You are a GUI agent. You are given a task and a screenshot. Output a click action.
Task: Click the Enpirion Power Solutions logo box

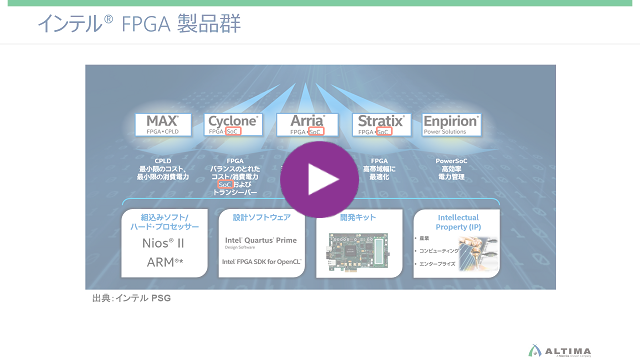pos(451,124)
